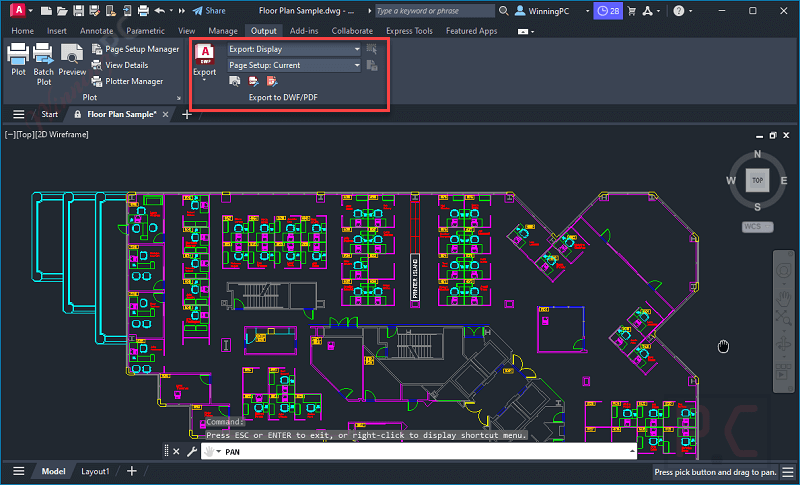Open DWF export options icon

[254, 81]
